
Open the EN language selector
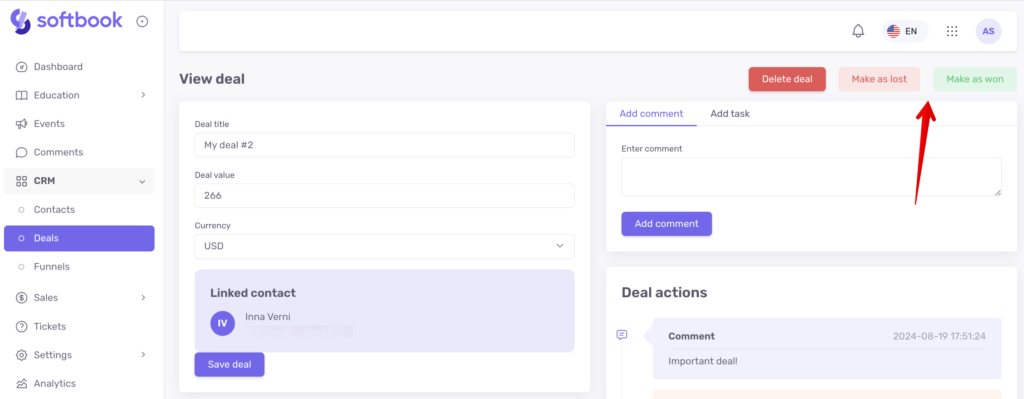click(904, 31)
